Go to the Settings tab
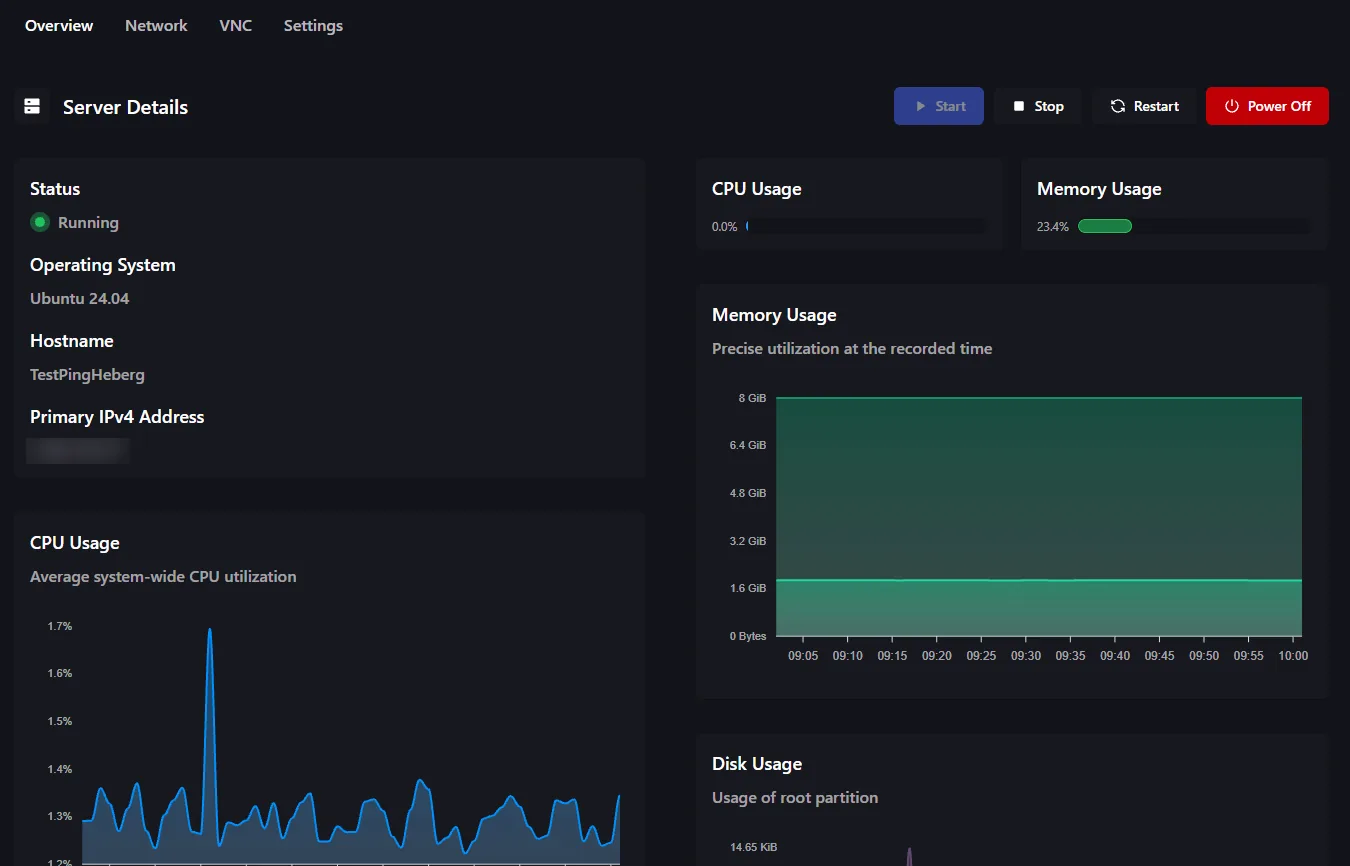This screenshot has height=866, width=1350. pyautogui.click(x=313, y=26)
